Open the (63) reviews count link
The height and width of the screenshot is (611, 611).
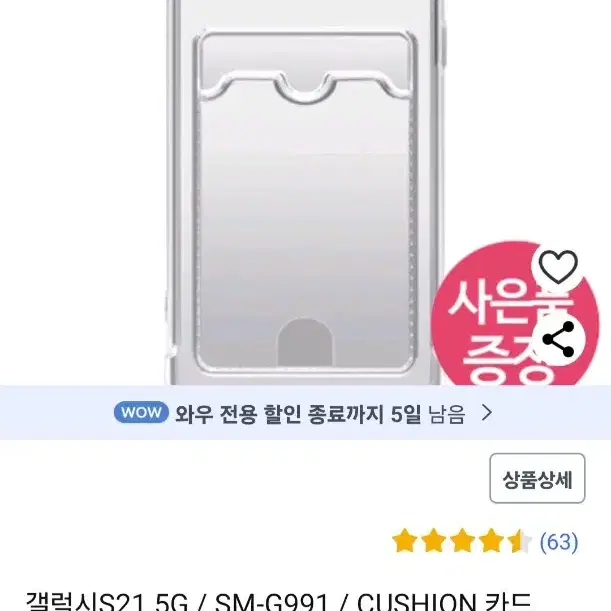point(559,542)
